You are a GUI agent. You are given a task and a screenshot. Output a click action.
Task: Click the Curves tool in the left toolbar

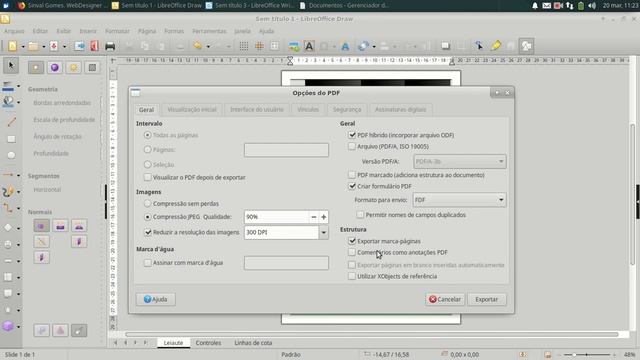[x=8, y=192]
